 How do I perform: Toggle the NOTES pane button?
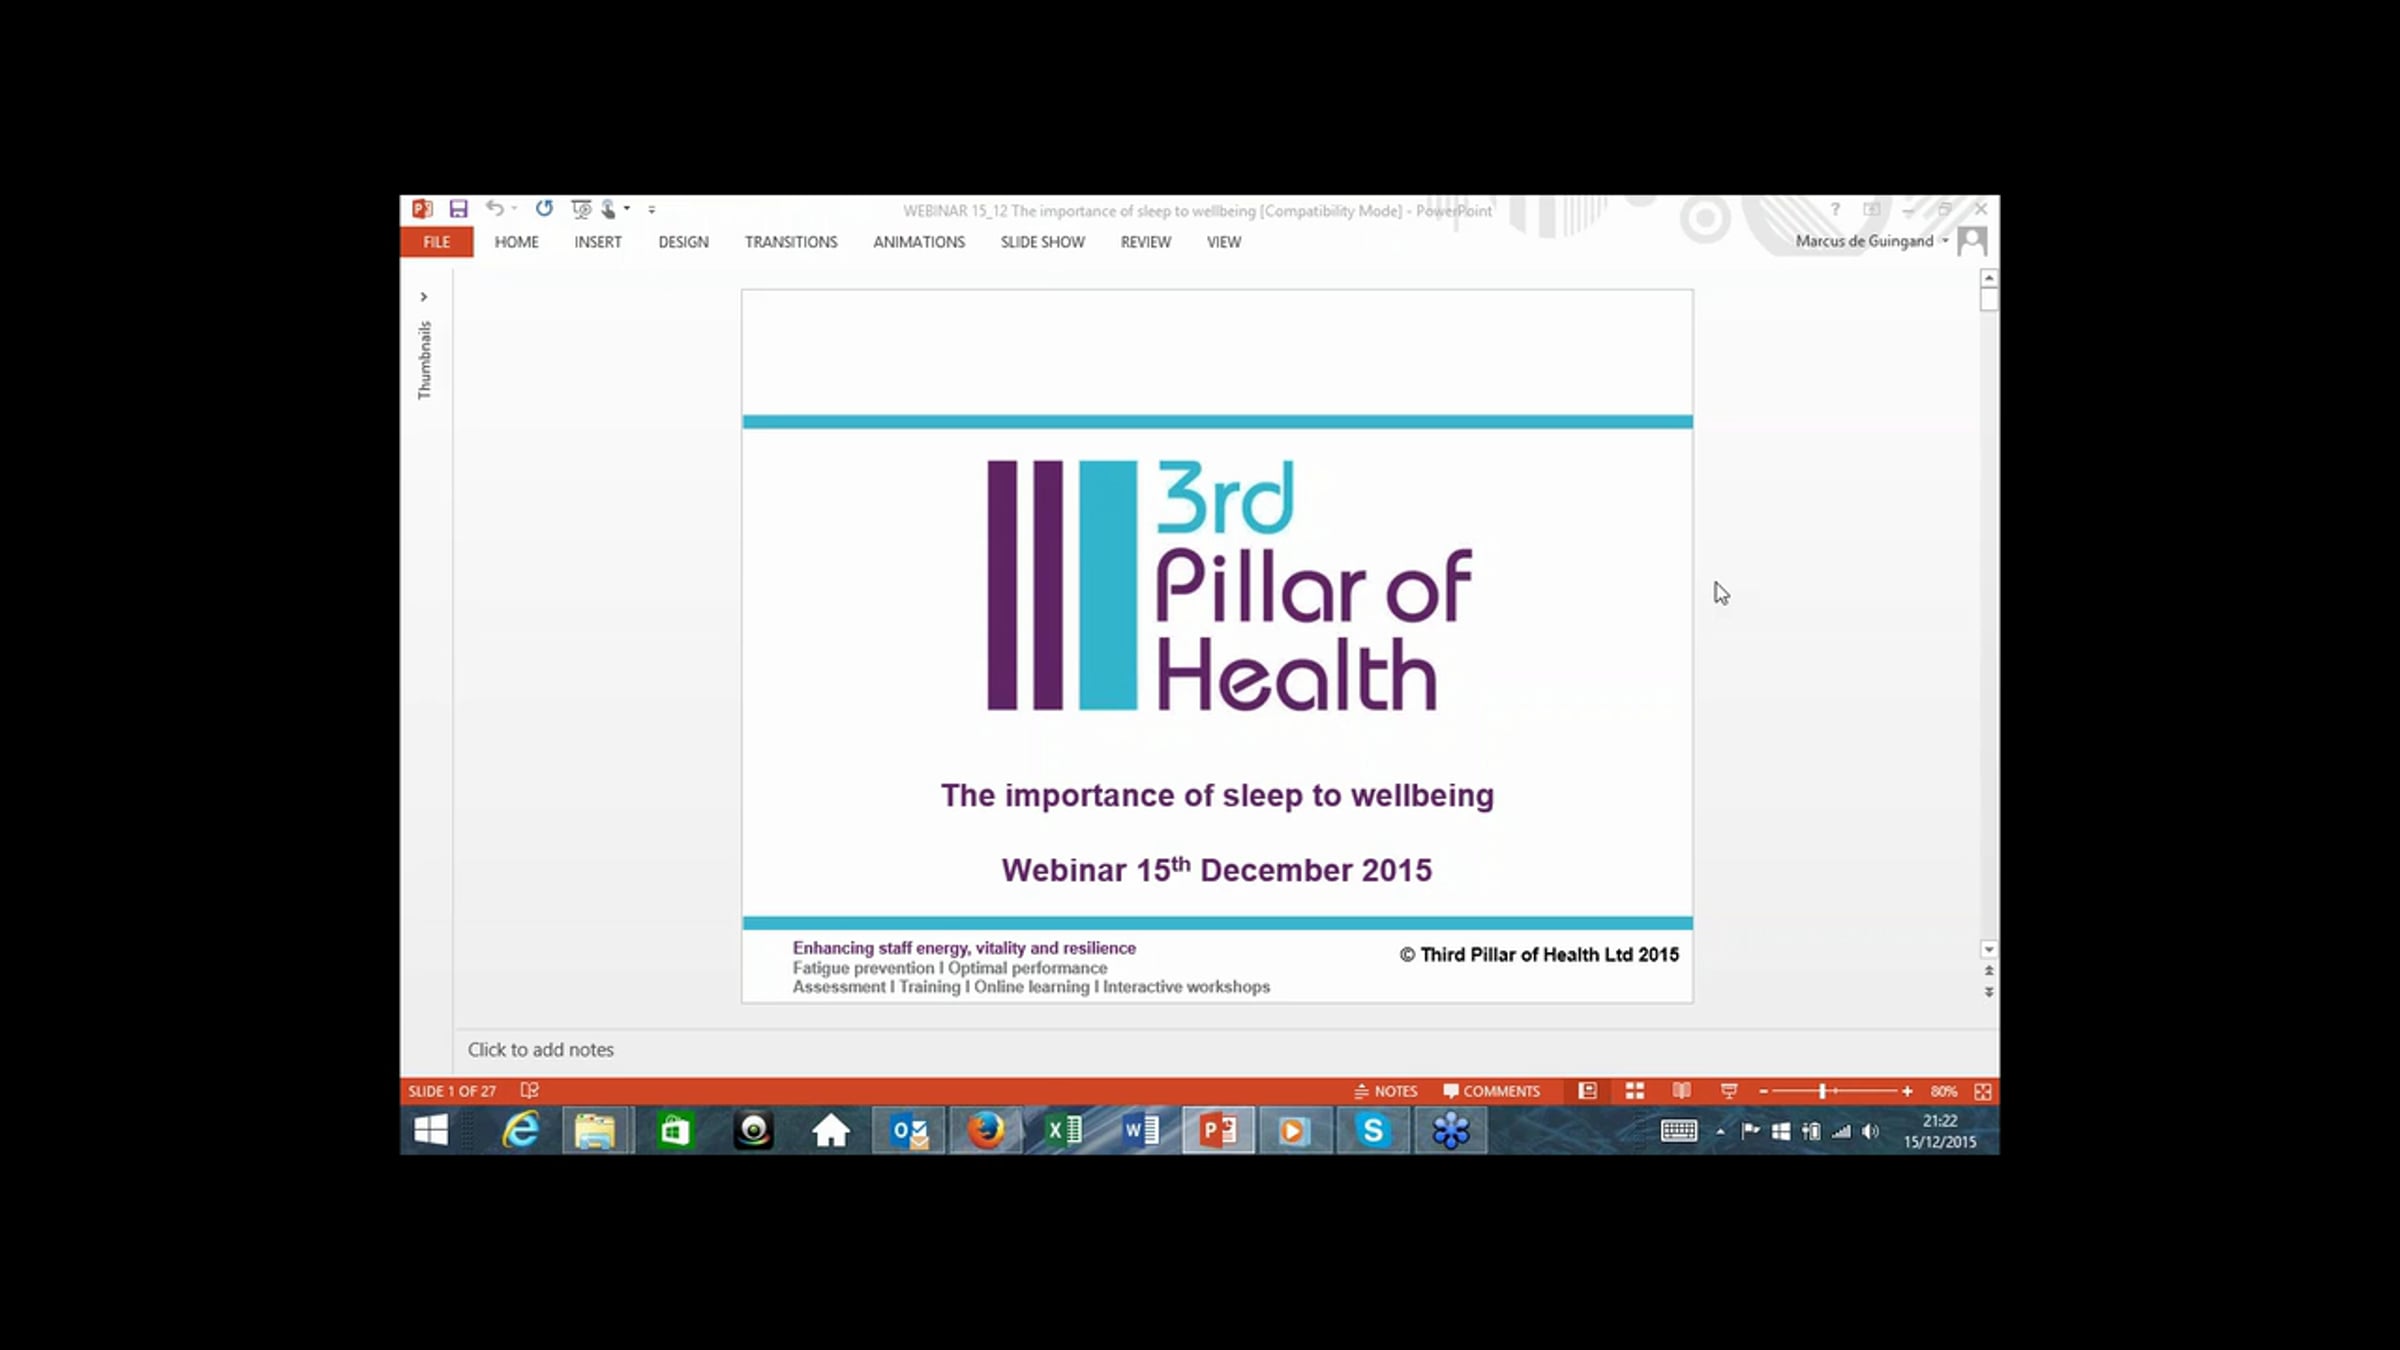(1386, 1091)
